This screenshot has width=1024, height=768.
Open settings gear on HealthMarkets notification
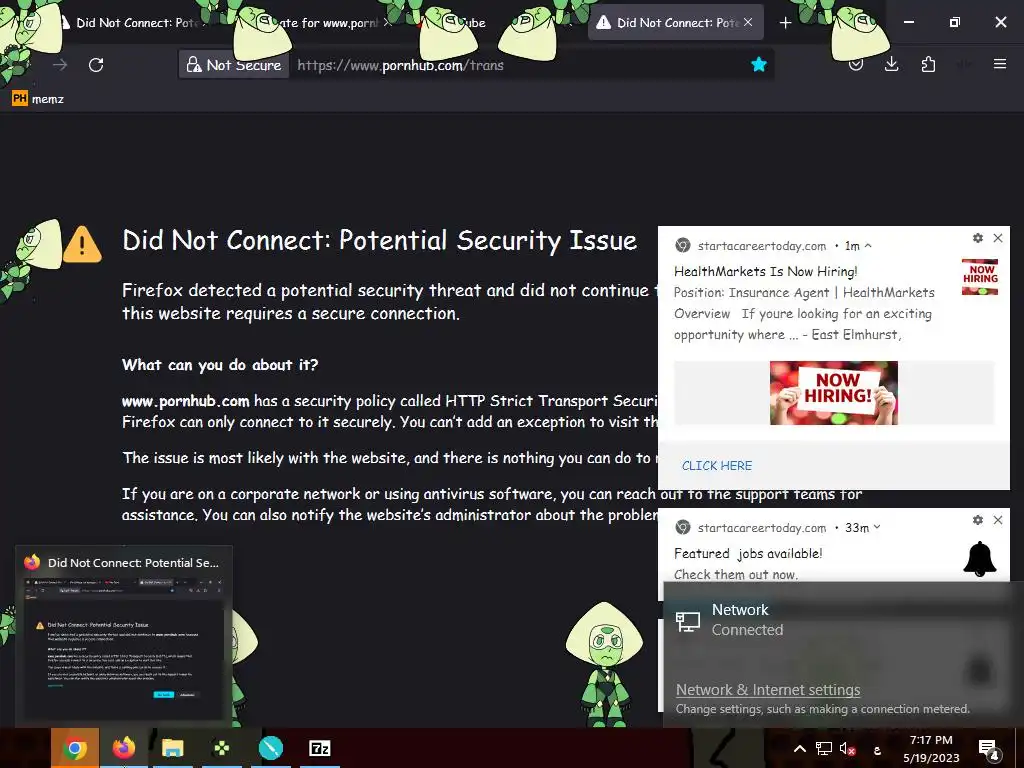tap(978, 238)
